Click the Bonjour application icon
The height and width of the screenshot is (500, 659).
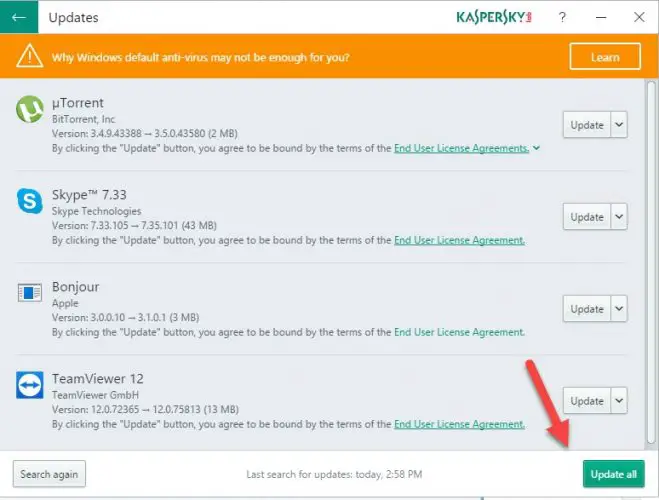coord(30,292)
